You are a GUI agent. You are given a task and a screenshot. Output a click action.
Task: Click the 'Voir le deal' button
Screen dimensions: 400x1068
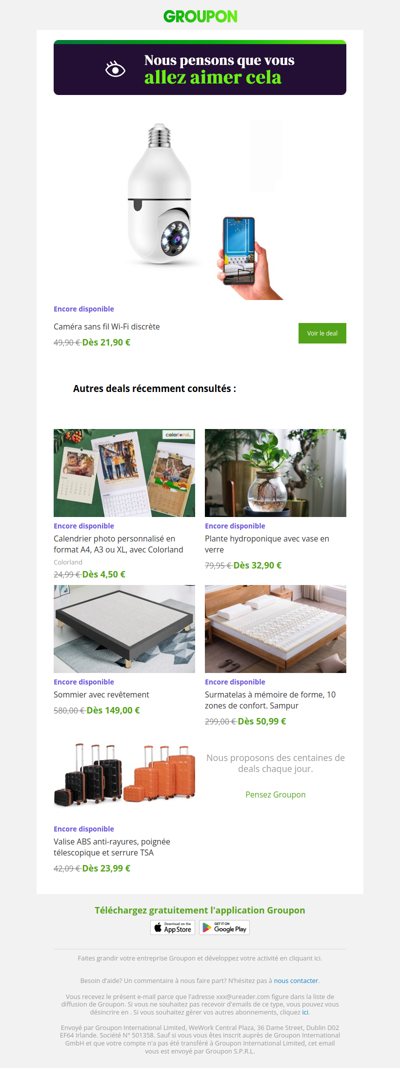click(x=322, y=333)
